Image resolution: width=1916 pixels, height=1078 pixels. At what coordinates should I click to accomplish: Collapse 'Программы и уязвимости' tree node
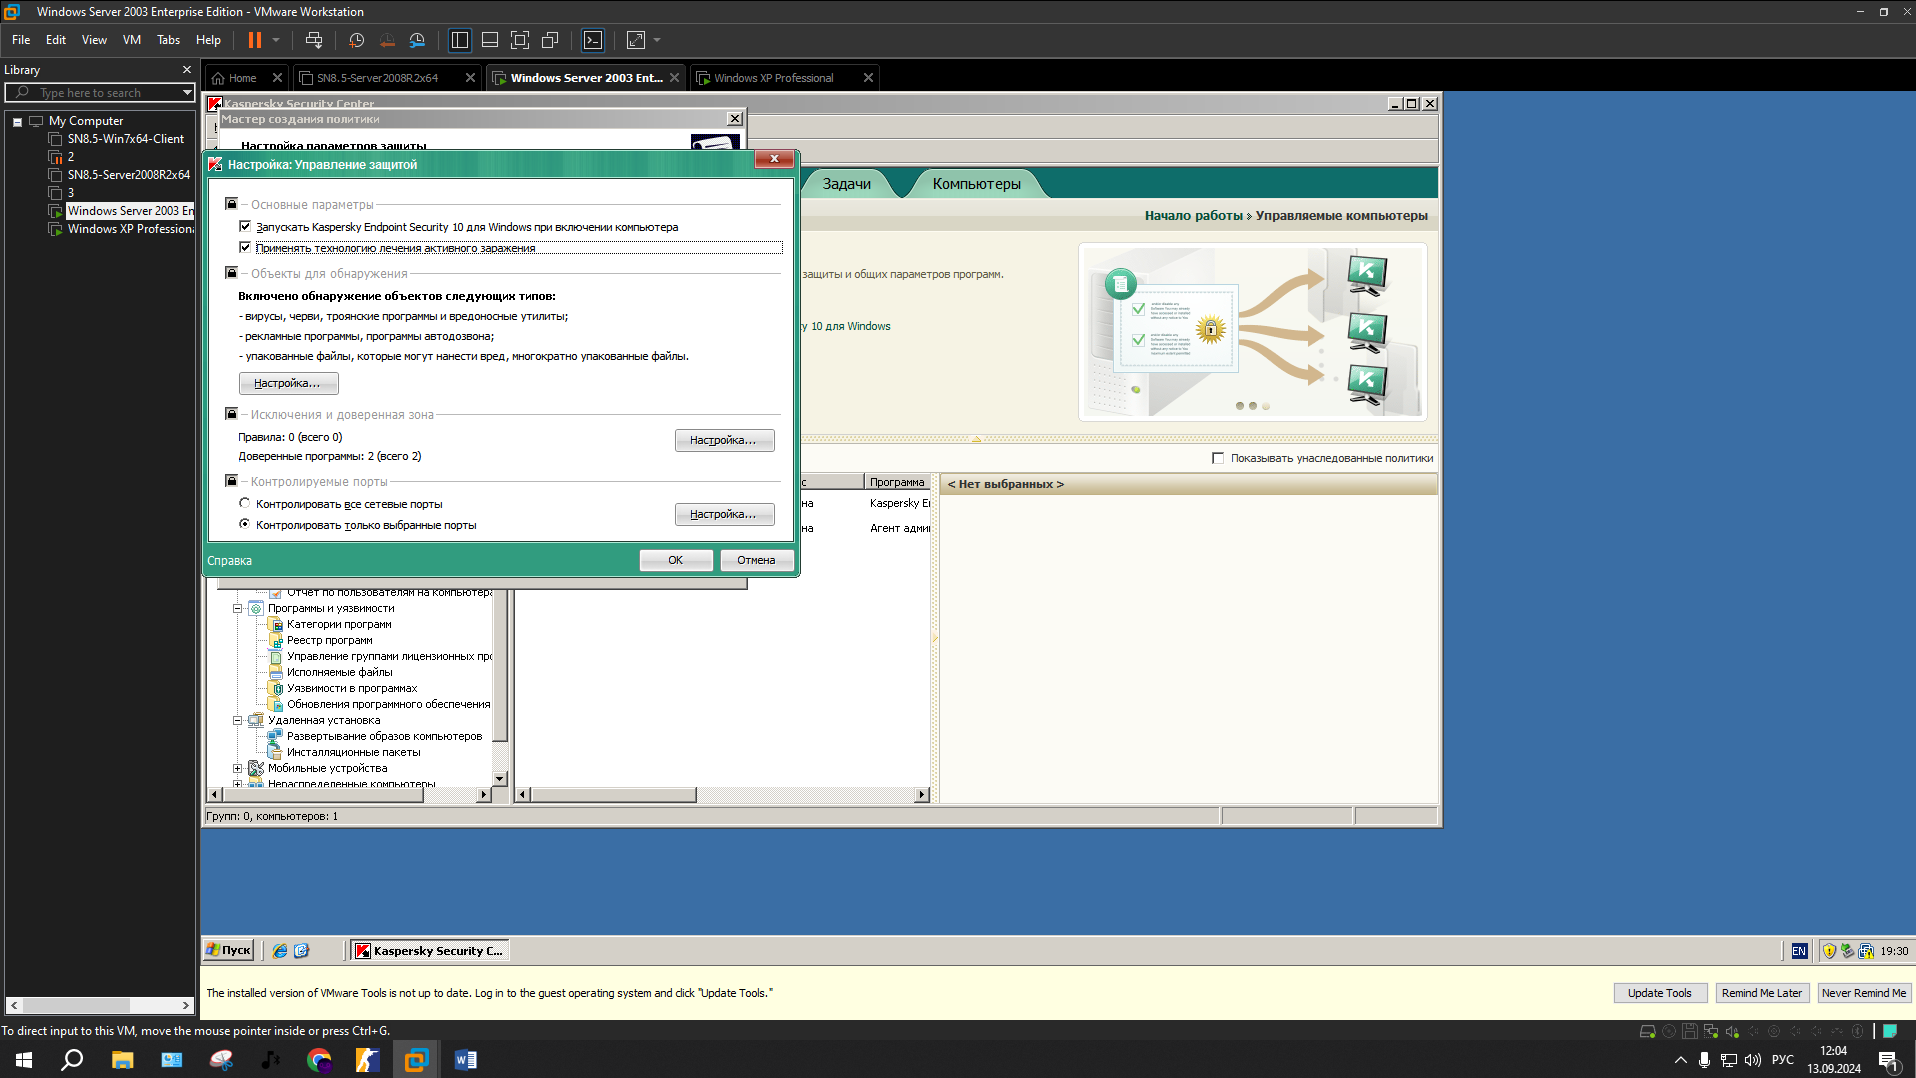[x=238, y=608]
